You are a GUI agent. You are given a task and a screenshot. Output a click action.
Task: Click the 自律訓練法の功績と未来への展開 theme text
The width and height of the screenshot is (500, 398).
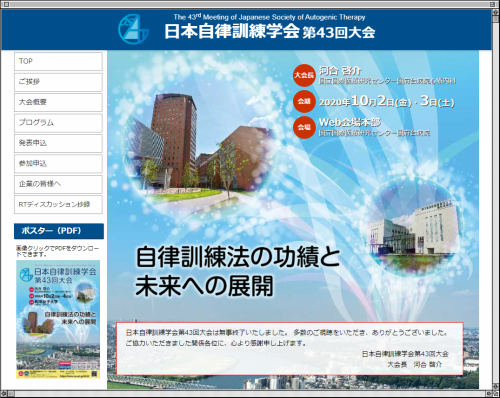[x=237, y=271]
